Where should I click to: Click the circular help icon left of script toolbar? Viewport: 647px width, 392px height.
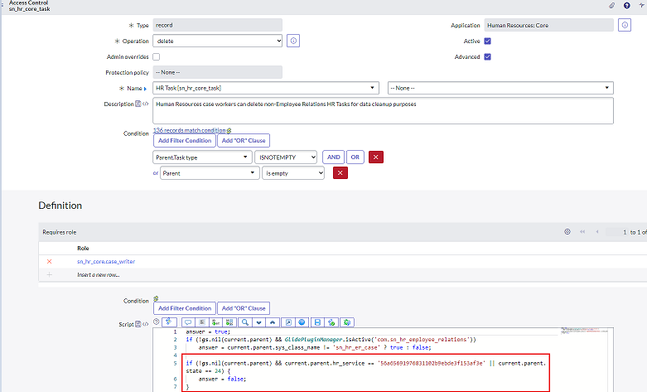(x=156, y=321)
